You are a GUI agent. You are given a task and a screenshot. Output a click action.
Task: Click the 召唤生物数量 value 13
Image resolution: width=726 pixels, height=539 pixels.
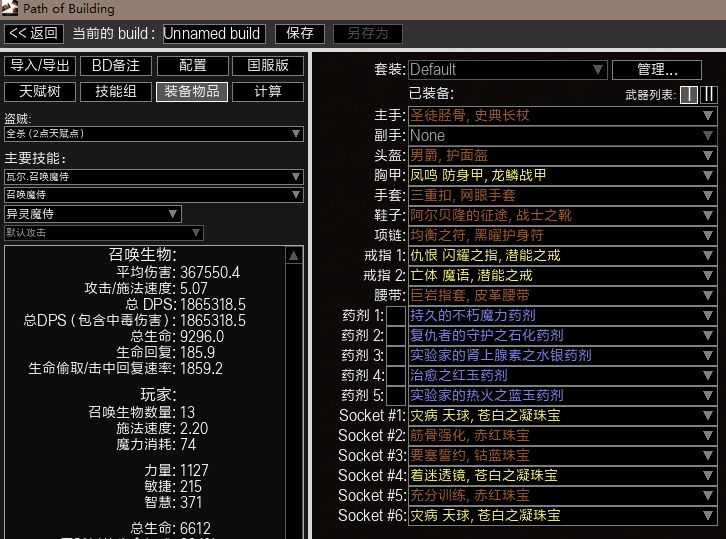[188, 413]
